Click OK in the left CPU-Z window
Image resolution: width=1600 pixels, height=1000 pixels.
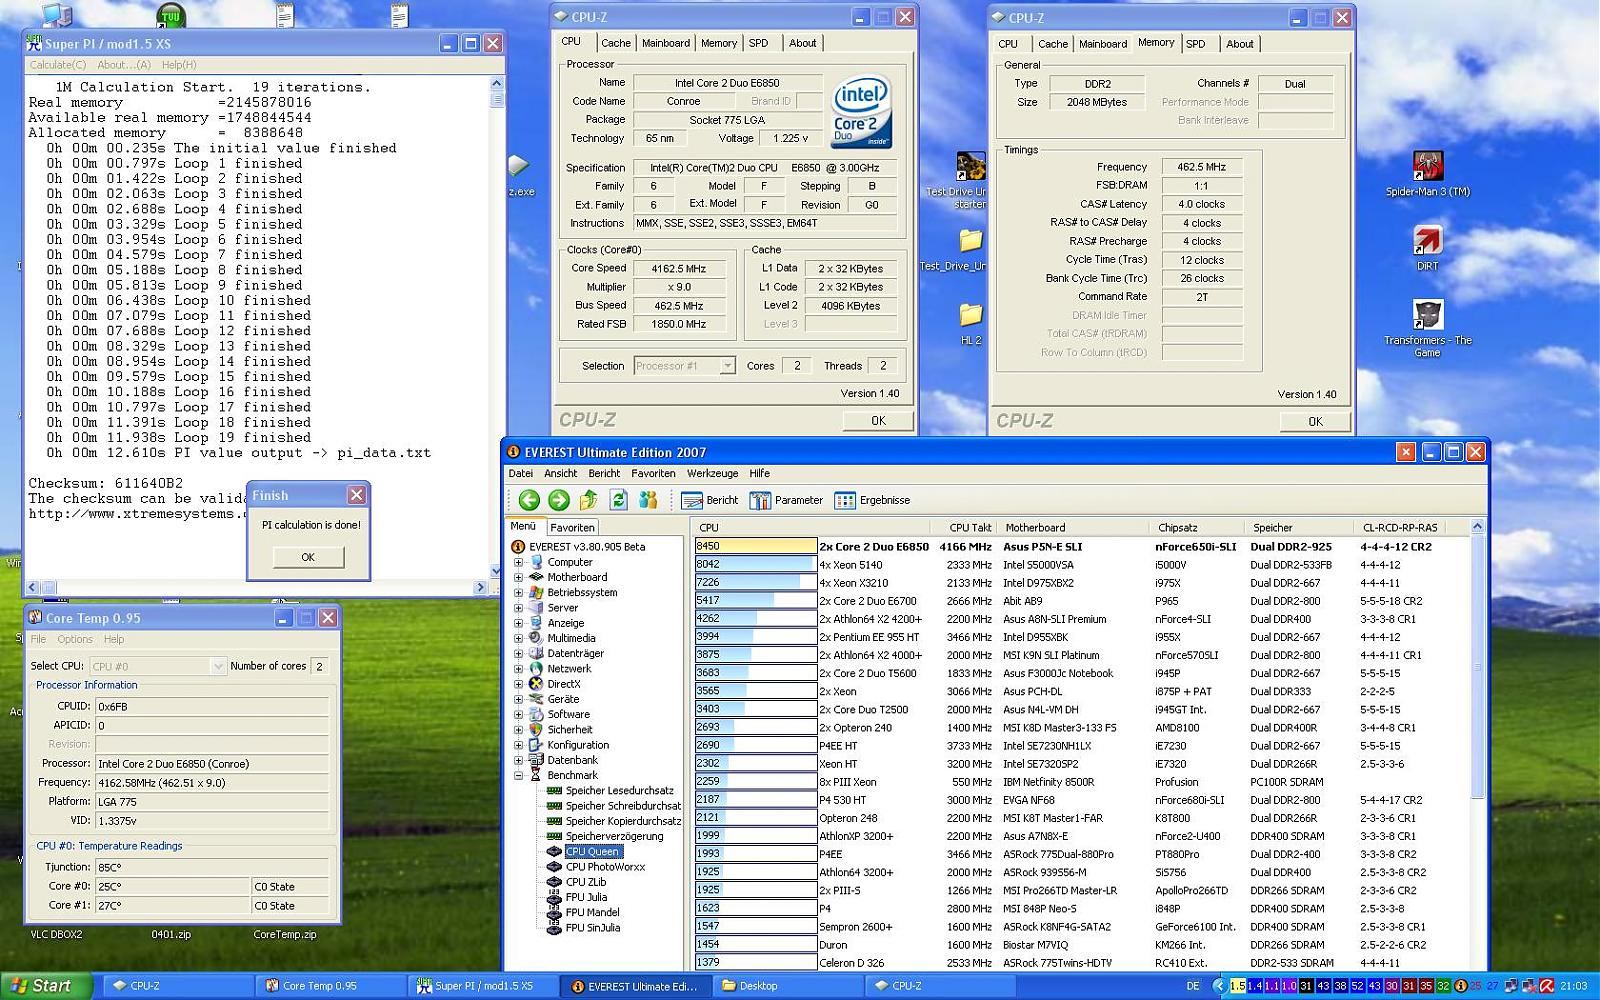click(878, 421)
